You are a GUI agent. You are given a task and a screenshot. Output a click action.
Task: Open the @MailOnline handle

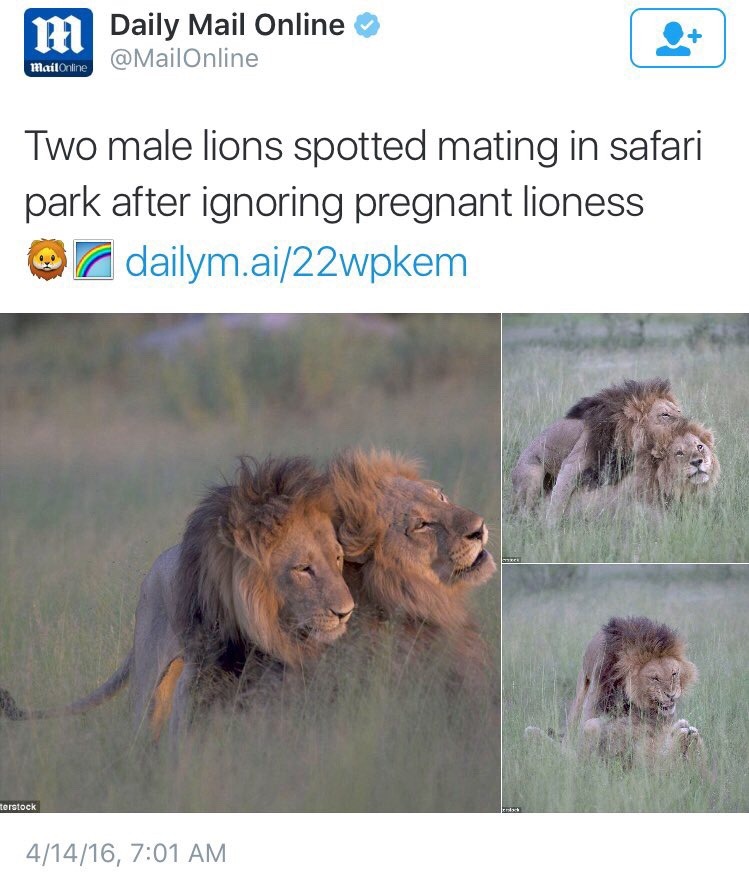pyautogui.click(x=184, y=58)
